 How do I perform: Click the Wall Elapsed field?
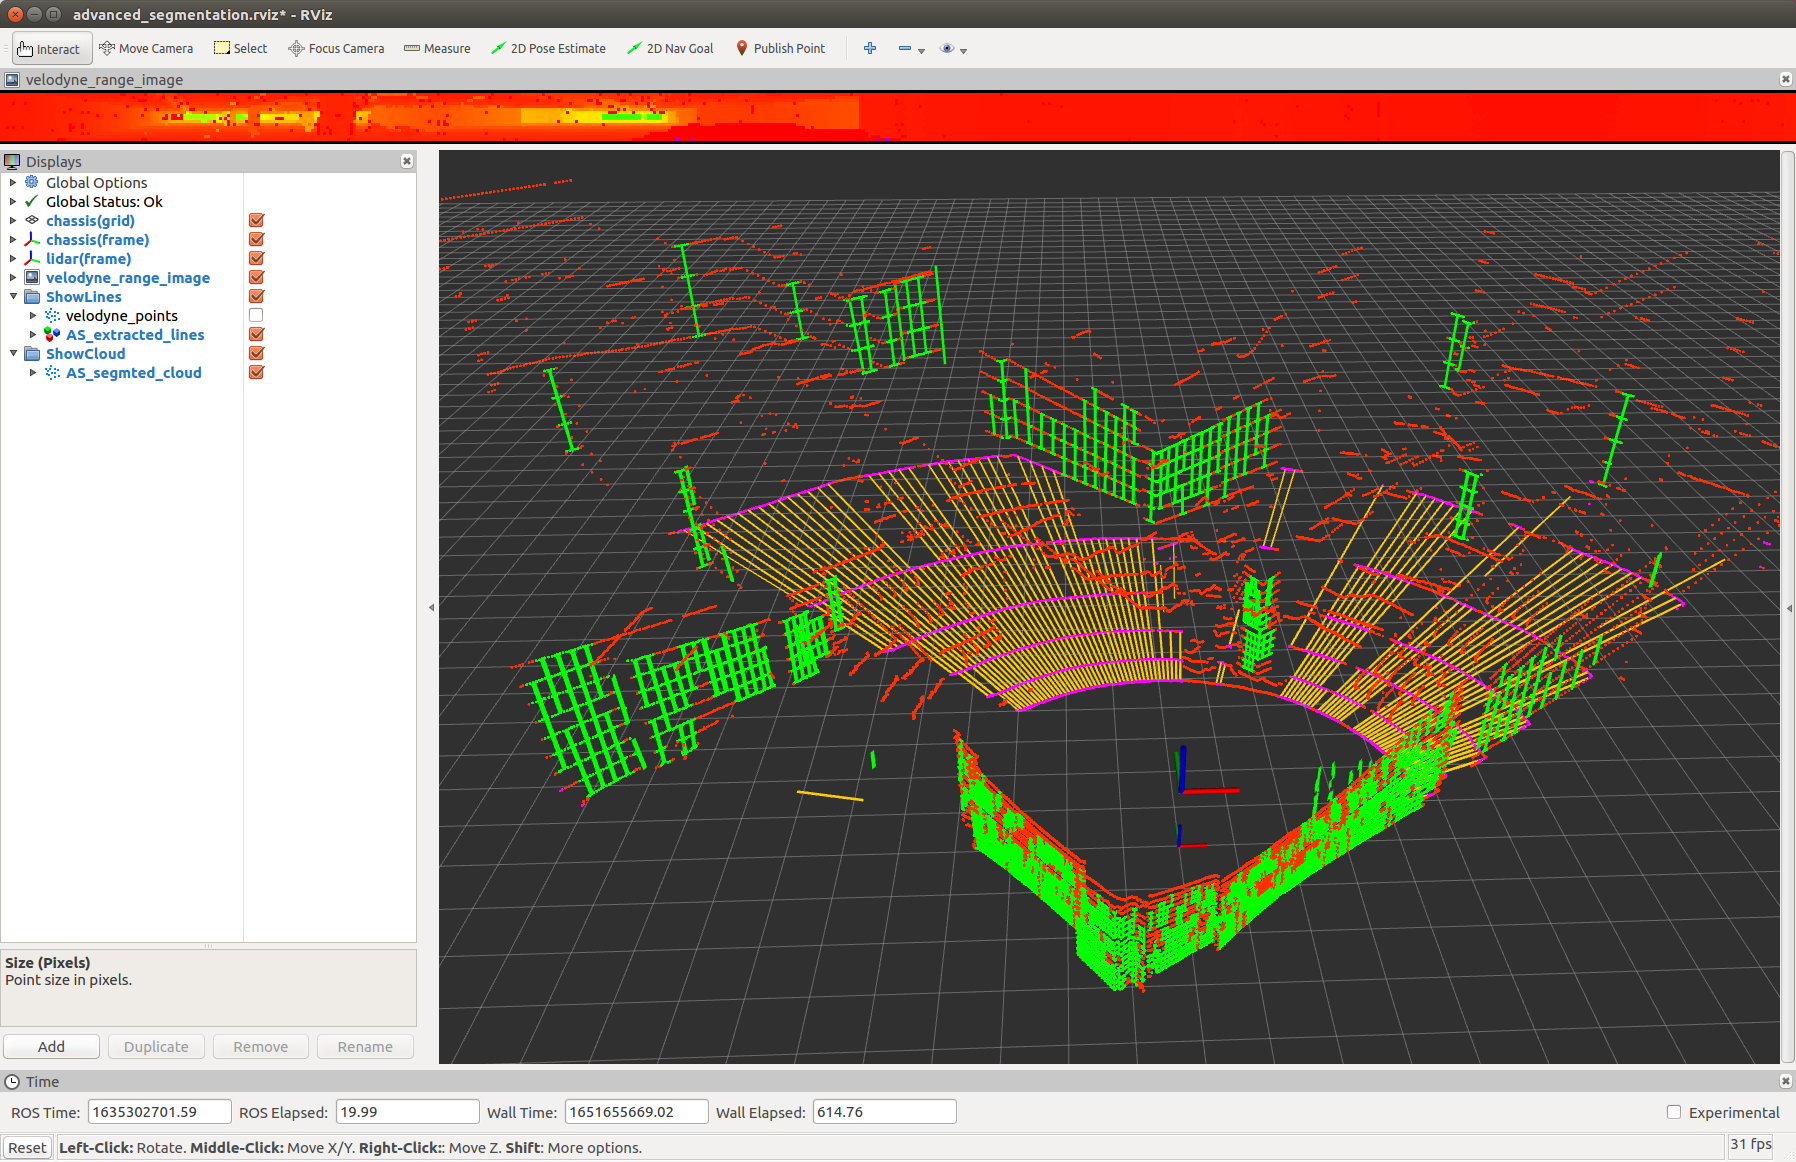click(x=885, y=1112)
